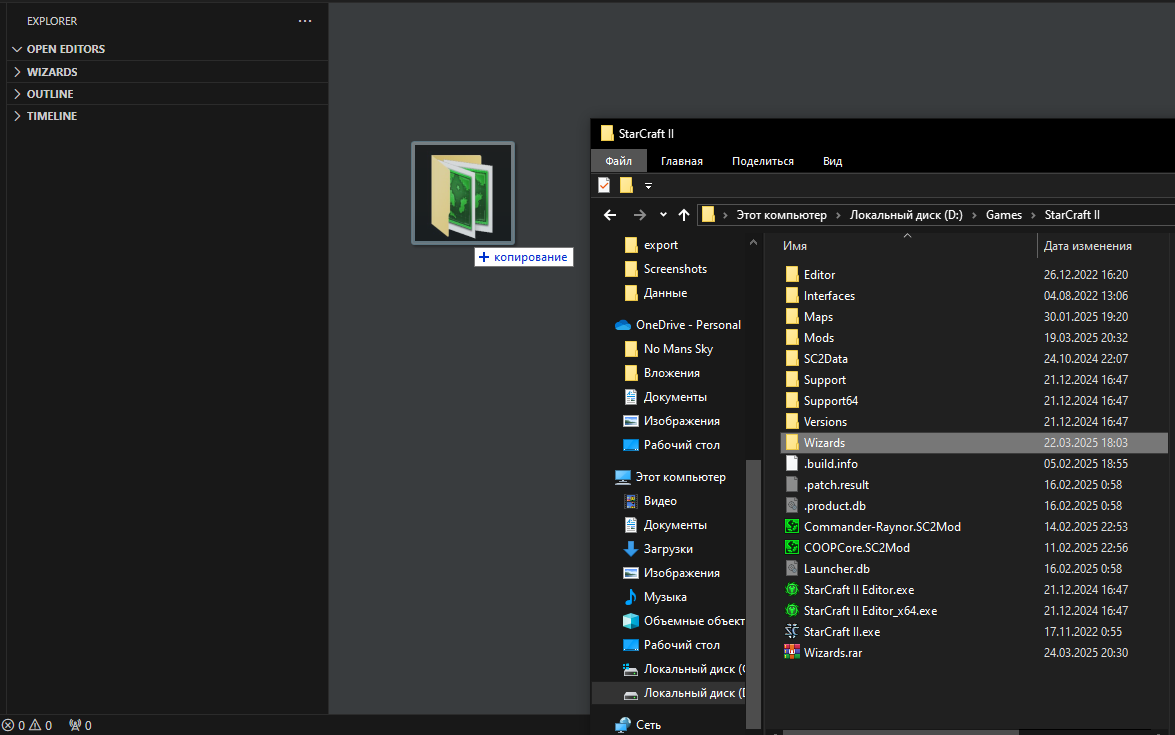
Task: Select Commander-Raynor.SC2Mod file
Action: click(881, 527)
